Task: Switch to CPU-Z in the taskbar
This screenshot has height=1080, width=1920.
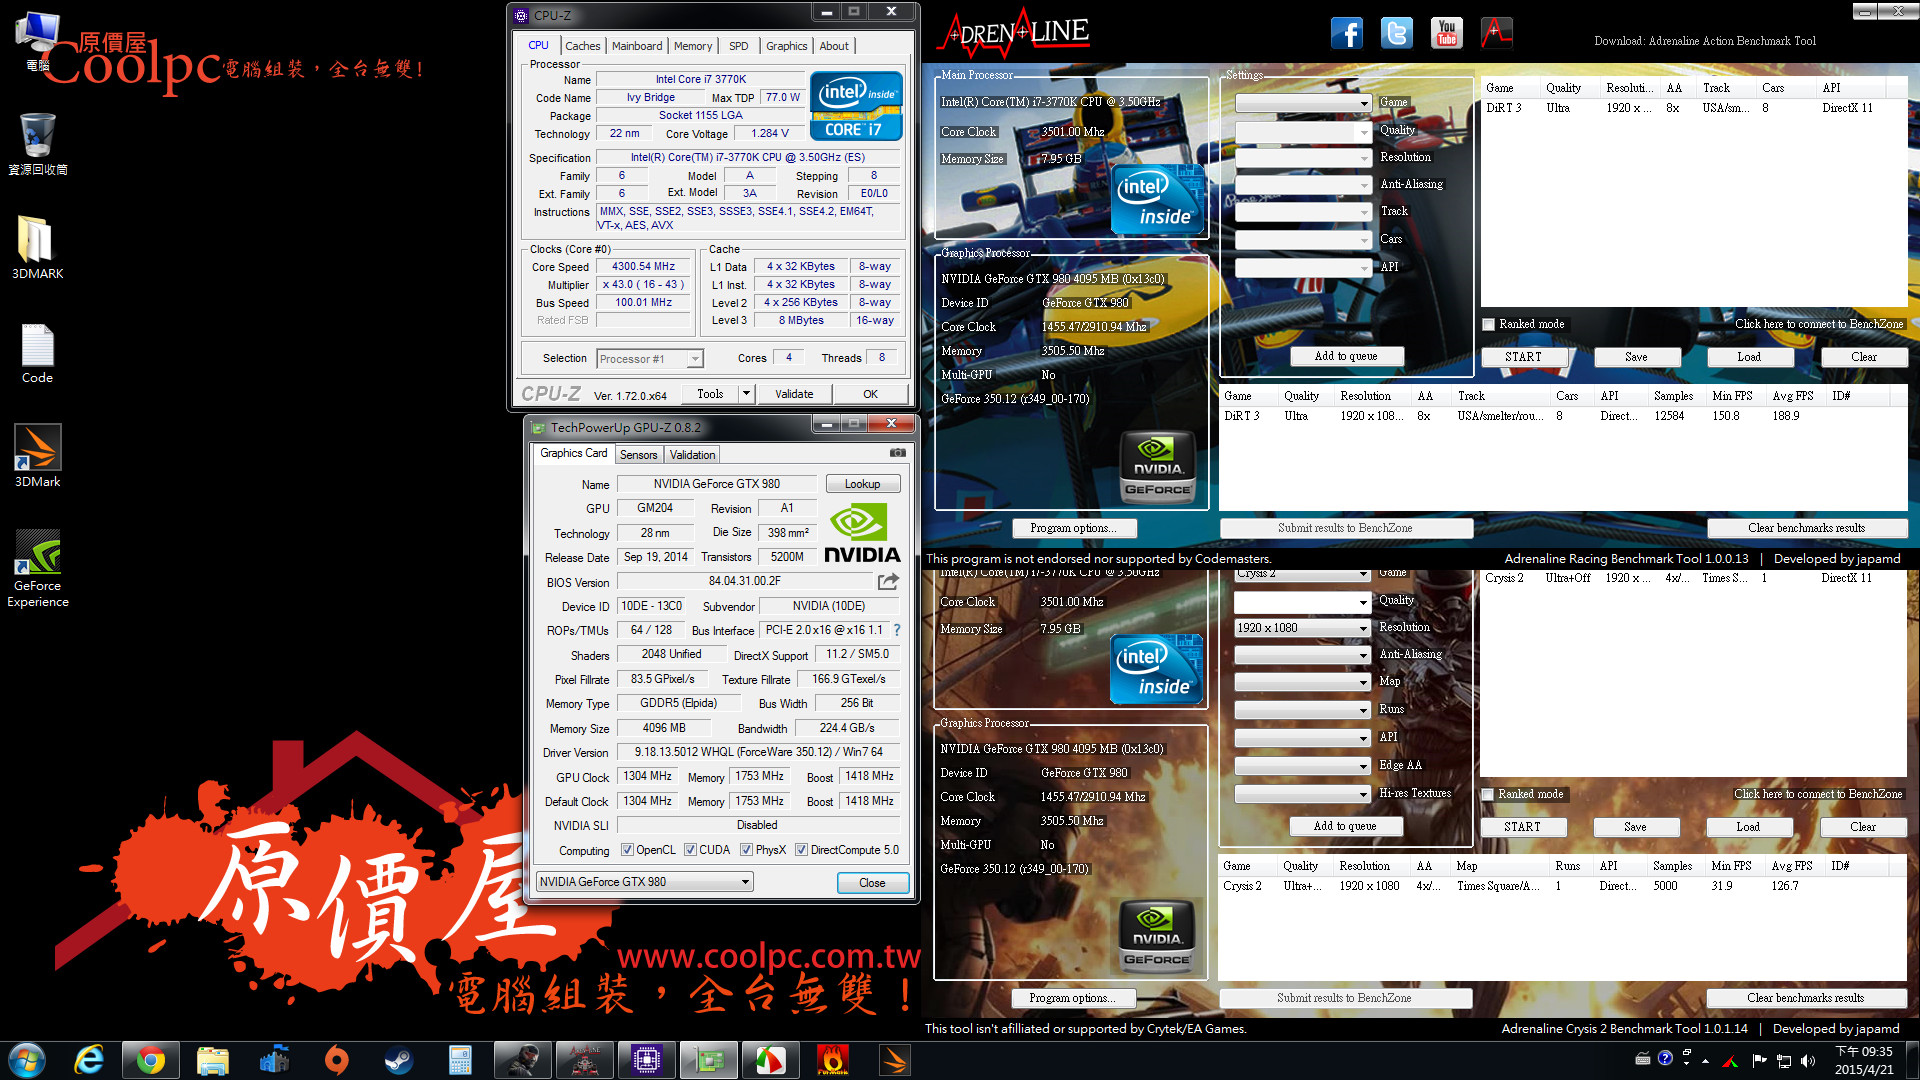Action: [646, 1060]
